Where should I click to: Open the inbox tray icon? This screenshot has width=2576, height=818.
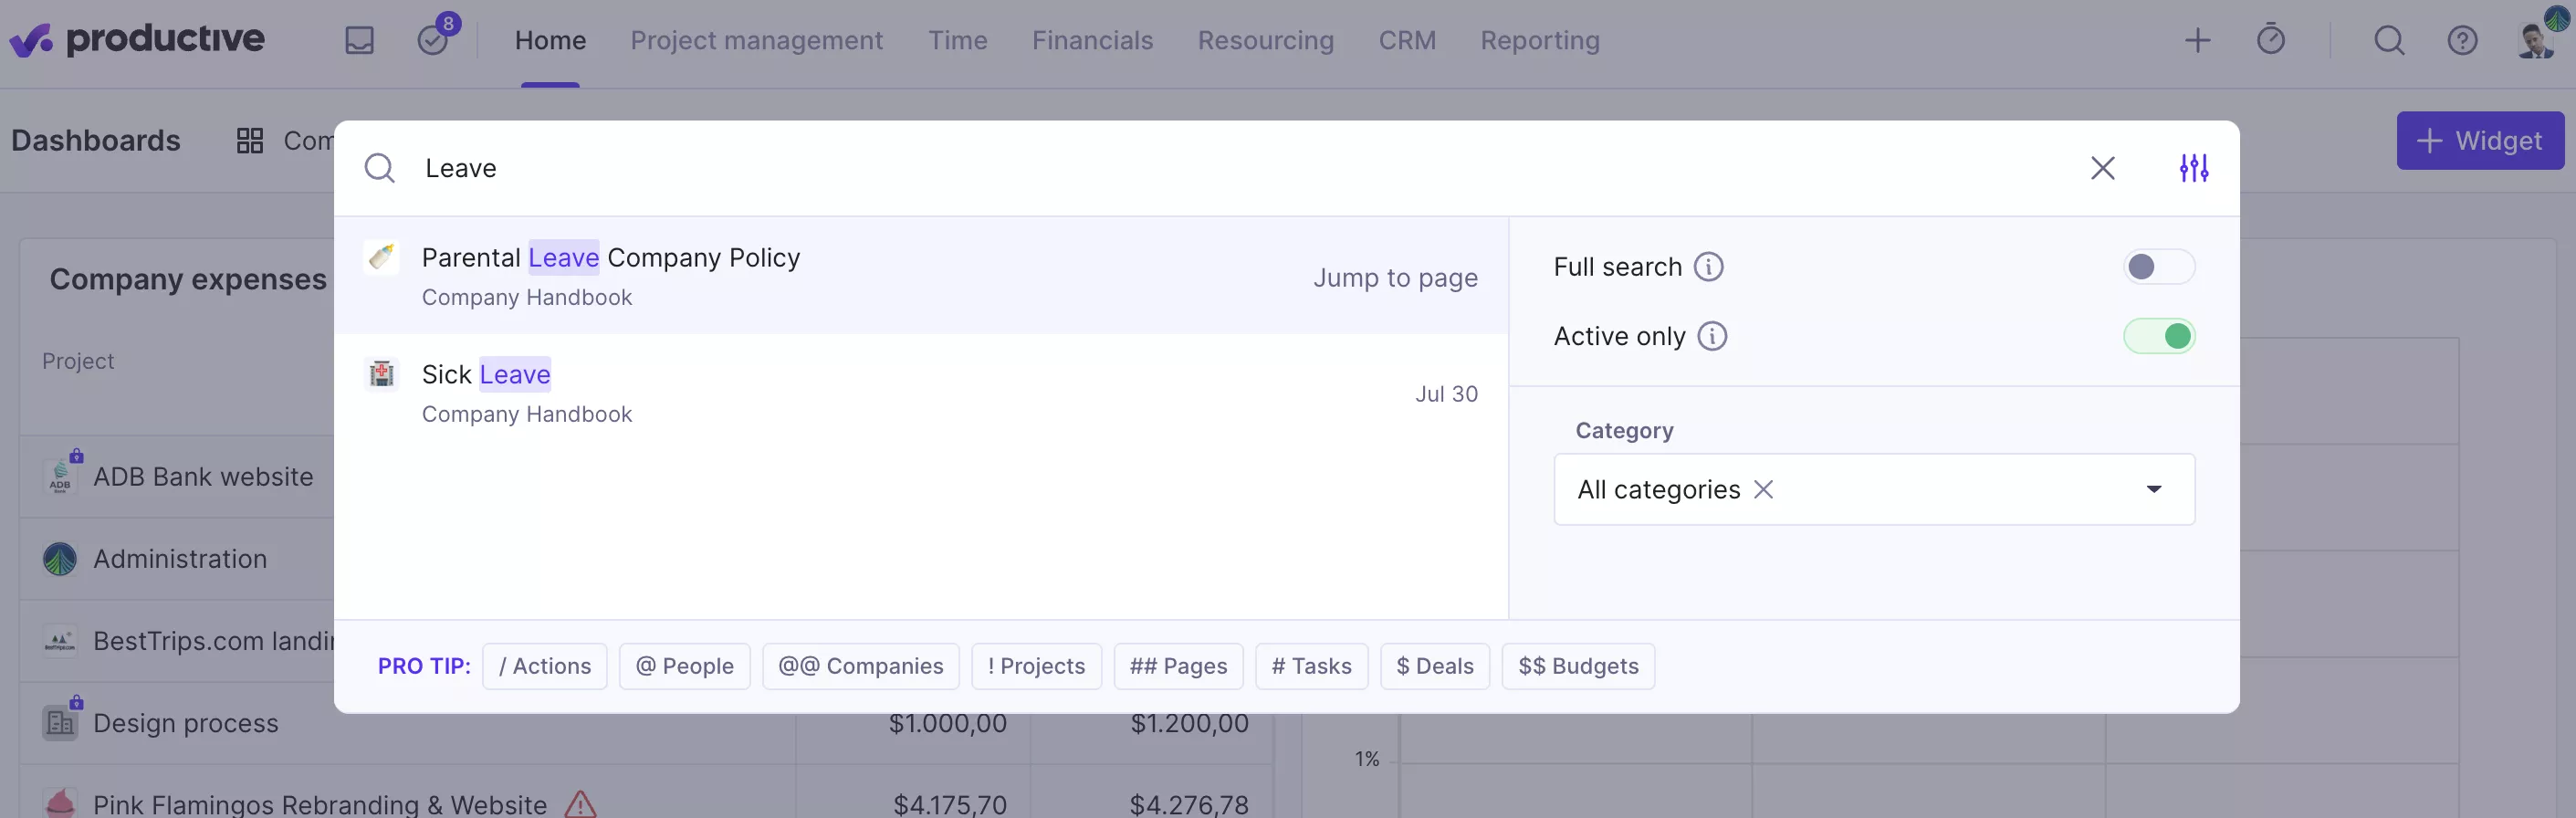[359, 40]
